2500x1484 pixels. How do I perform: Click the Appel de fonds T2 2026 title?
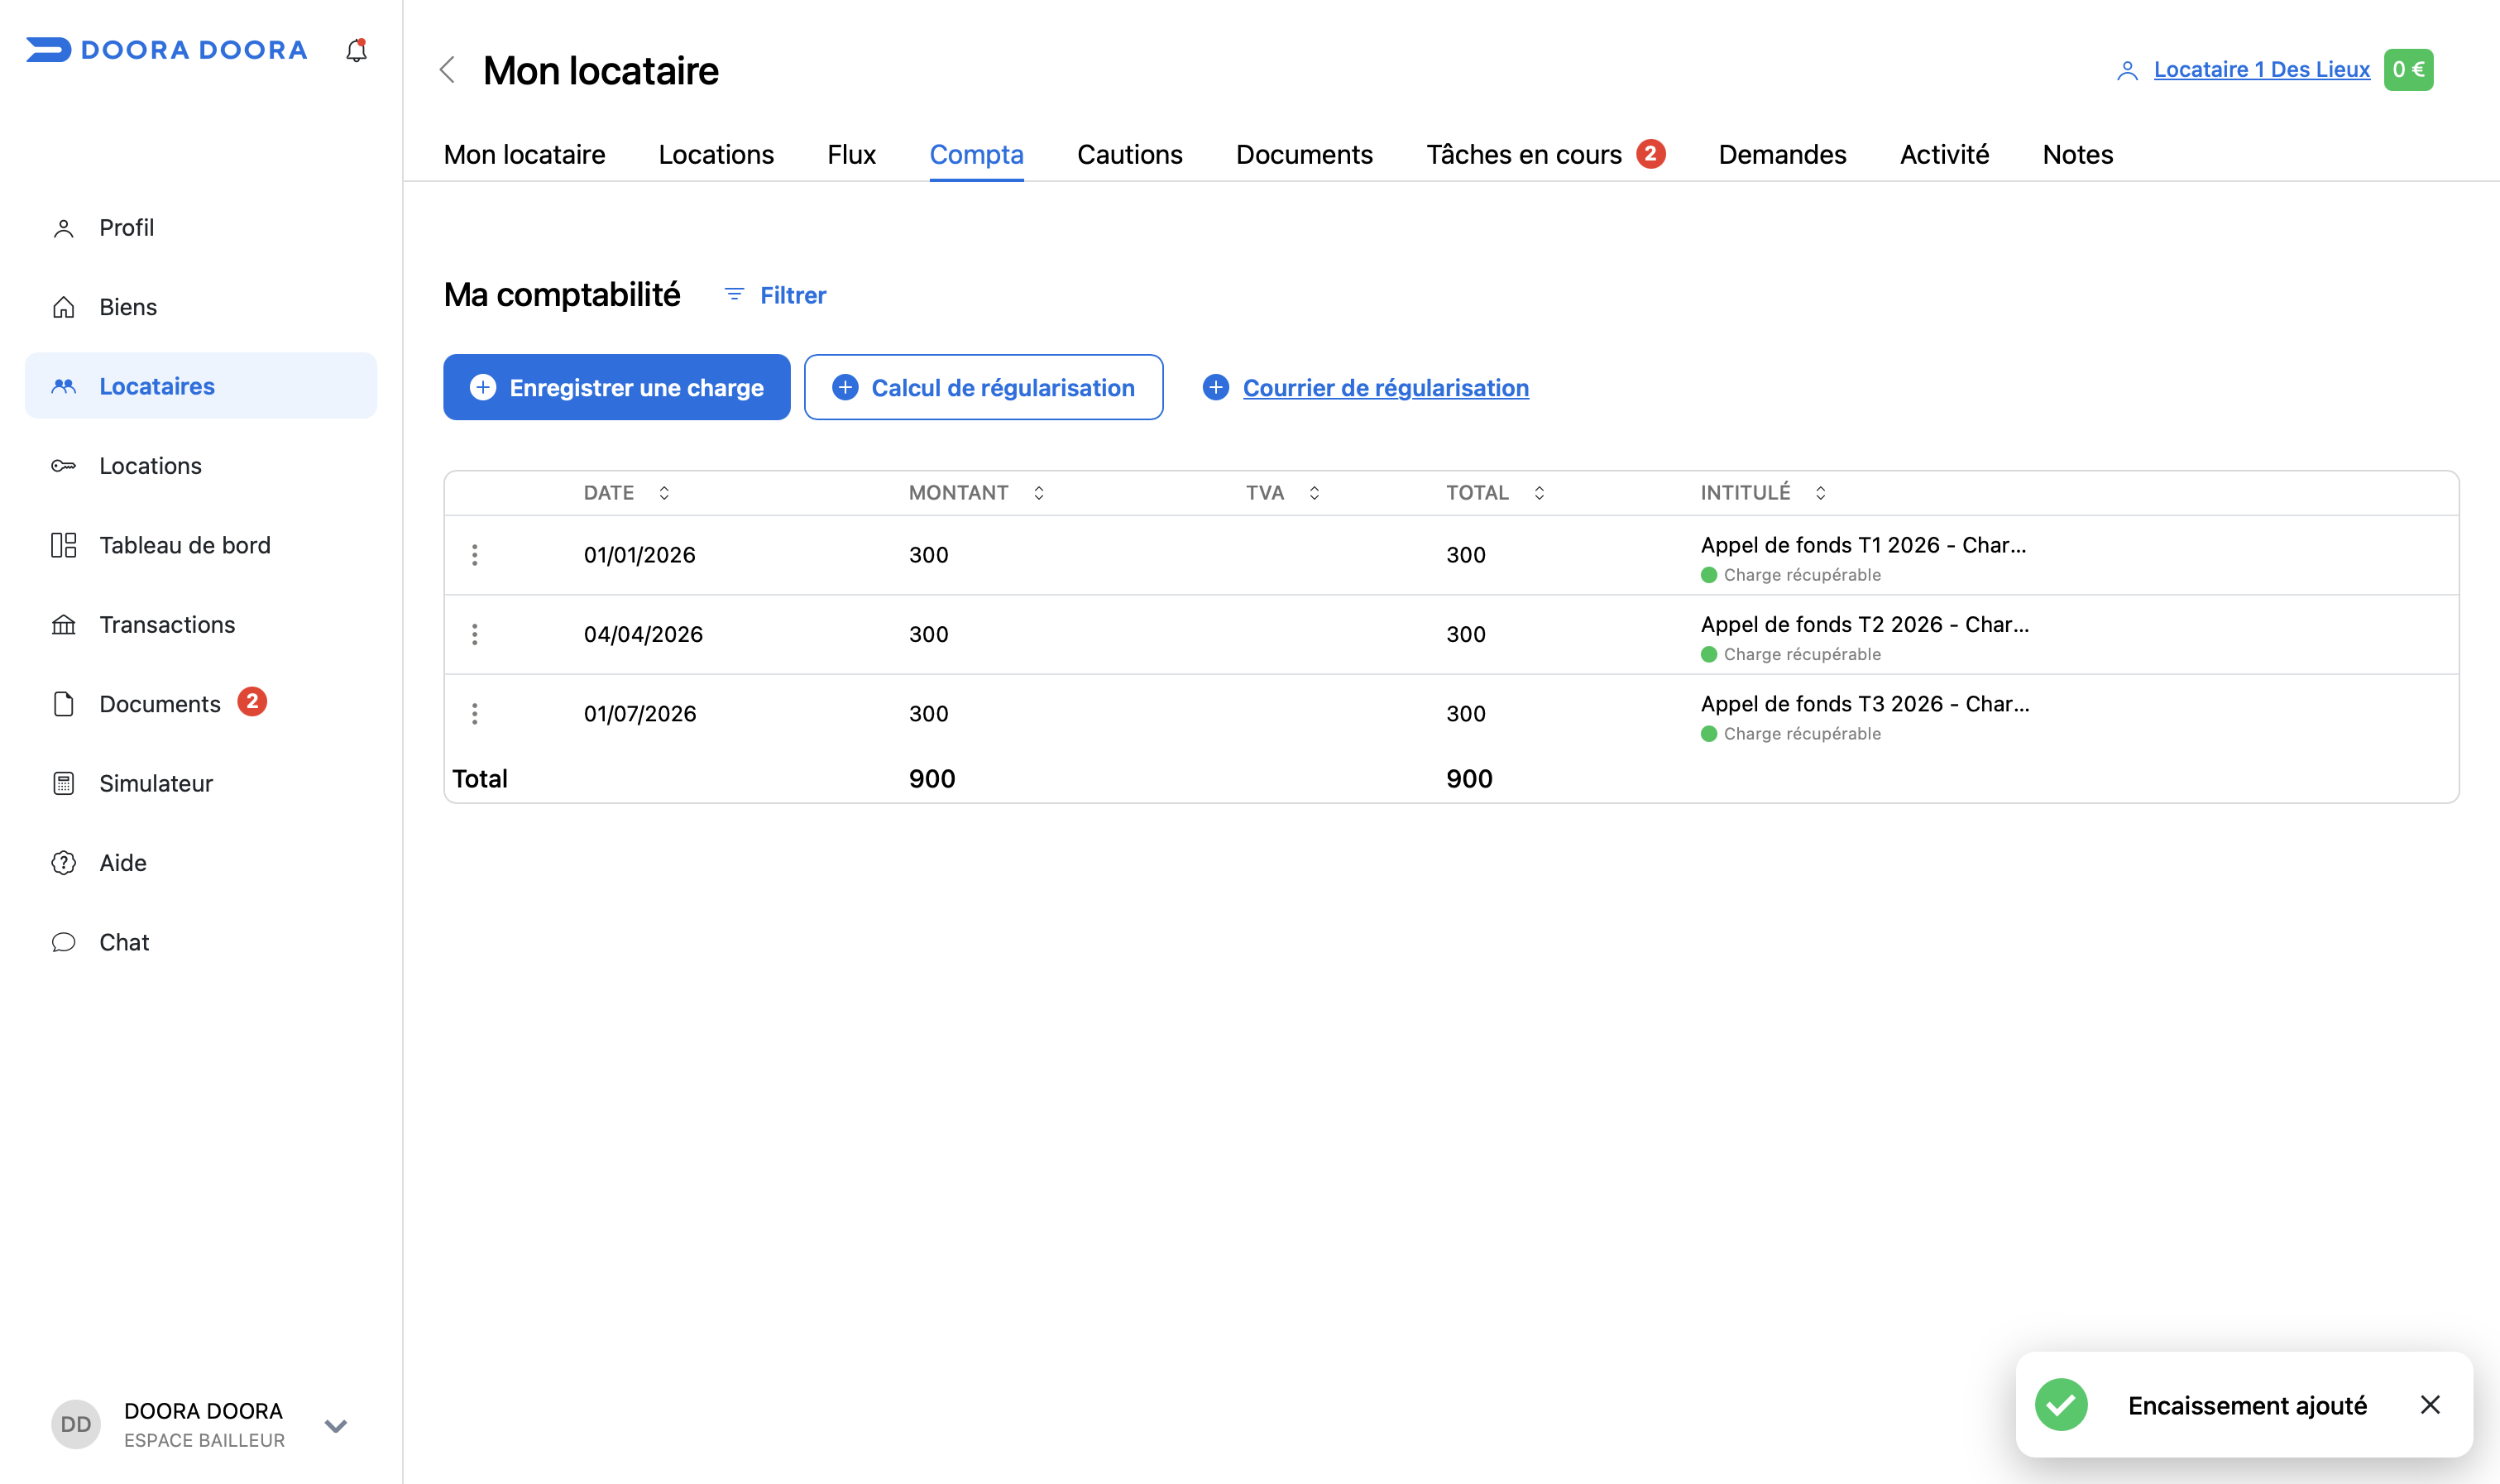click(x=1865, y=624)
